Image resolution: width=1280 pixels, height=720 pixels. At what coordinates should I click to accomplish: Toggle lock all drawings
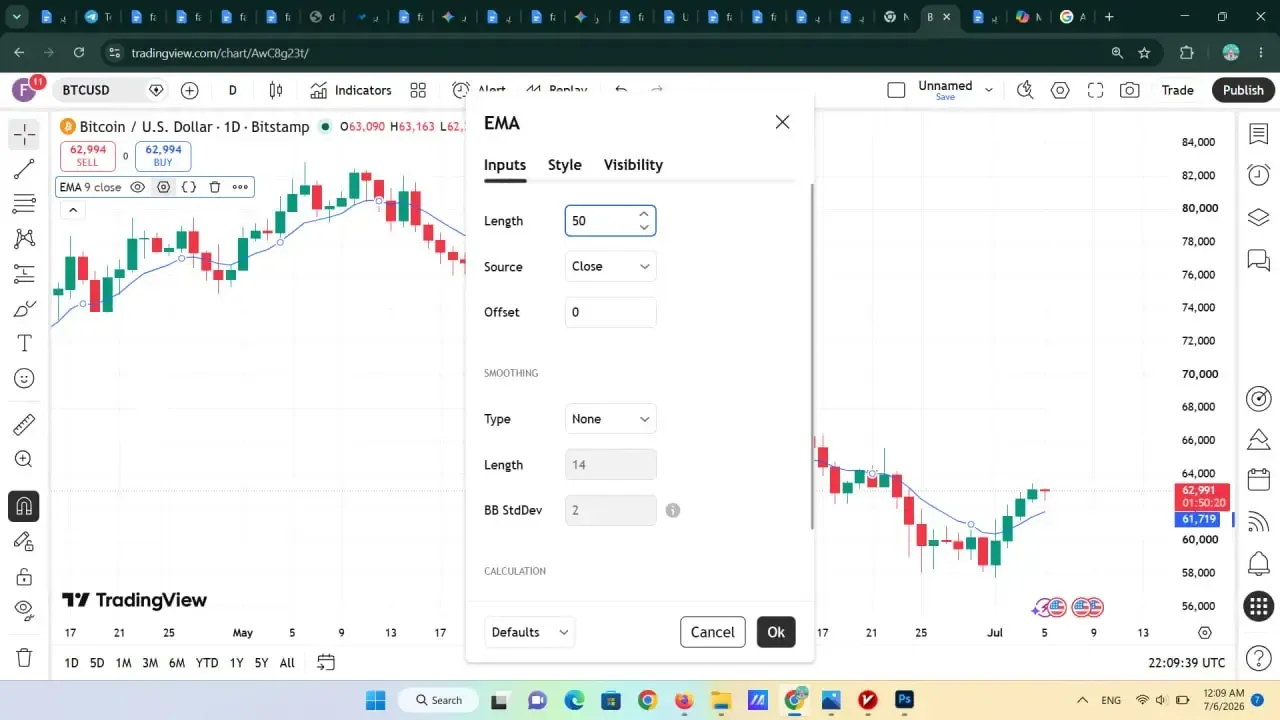(24, 576)
